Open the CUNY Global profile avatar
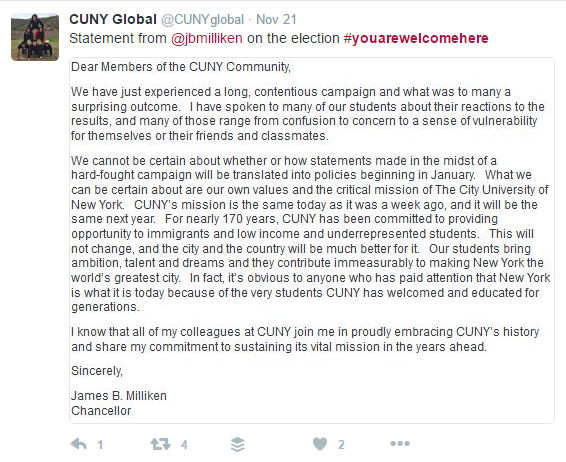 pyautogui.click(x=35, y=37)
